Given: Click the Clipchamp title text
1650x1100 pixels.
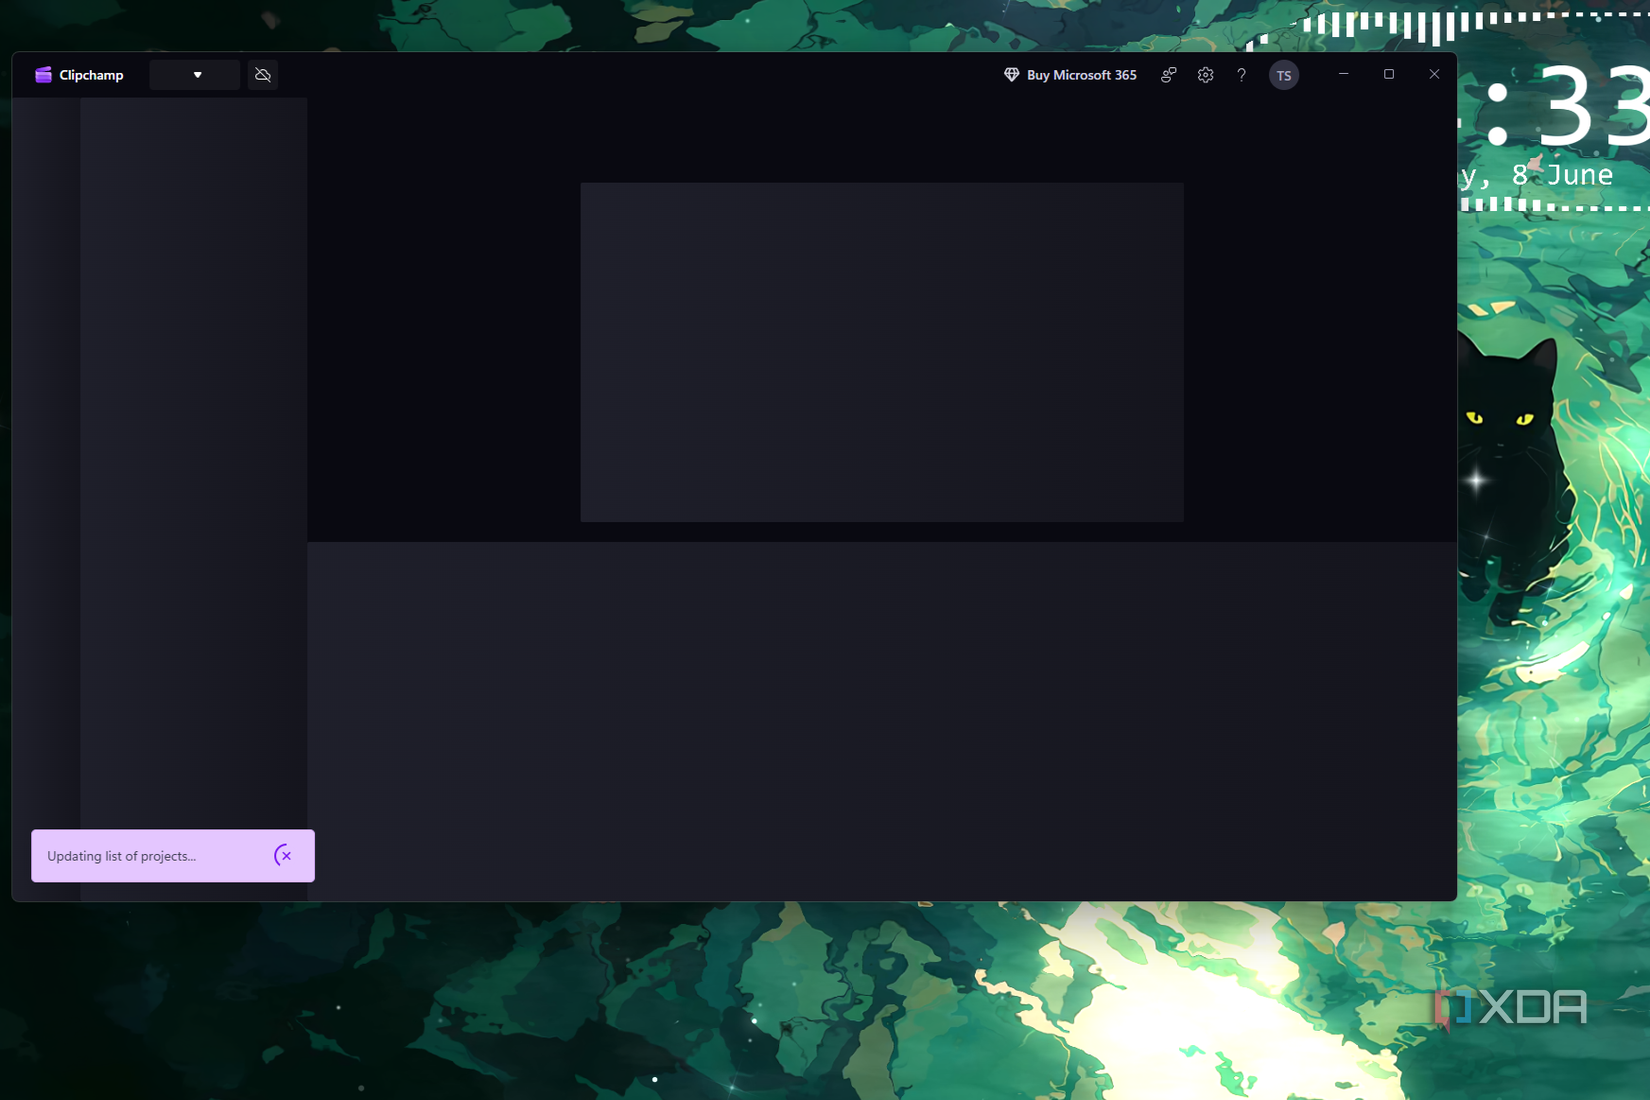Looking at the screenshot, I should click(x=91, y=75).
